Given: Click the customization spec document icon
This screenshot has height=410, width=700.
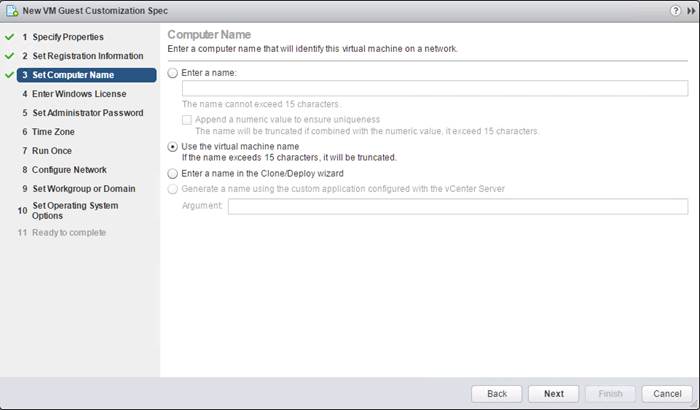Looking at the screenshot, I should point(12,11).
